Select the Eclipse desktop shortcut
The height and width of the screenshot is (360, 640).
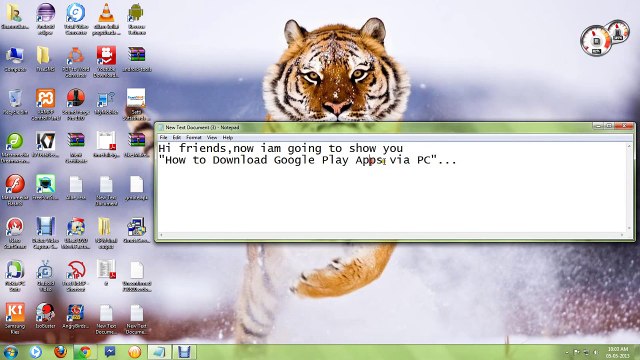(x=45, y=18)
